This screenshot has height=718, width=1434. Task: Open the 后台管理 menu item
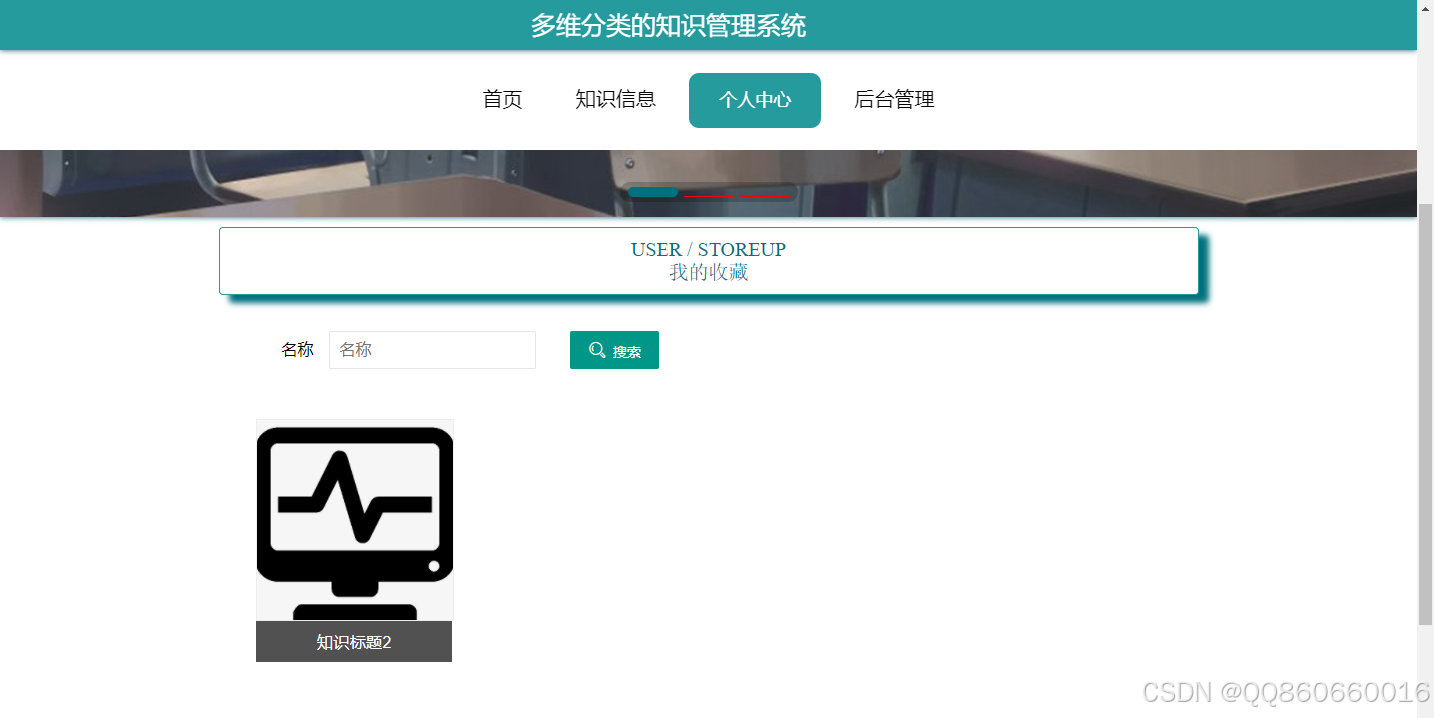(894, 99)
